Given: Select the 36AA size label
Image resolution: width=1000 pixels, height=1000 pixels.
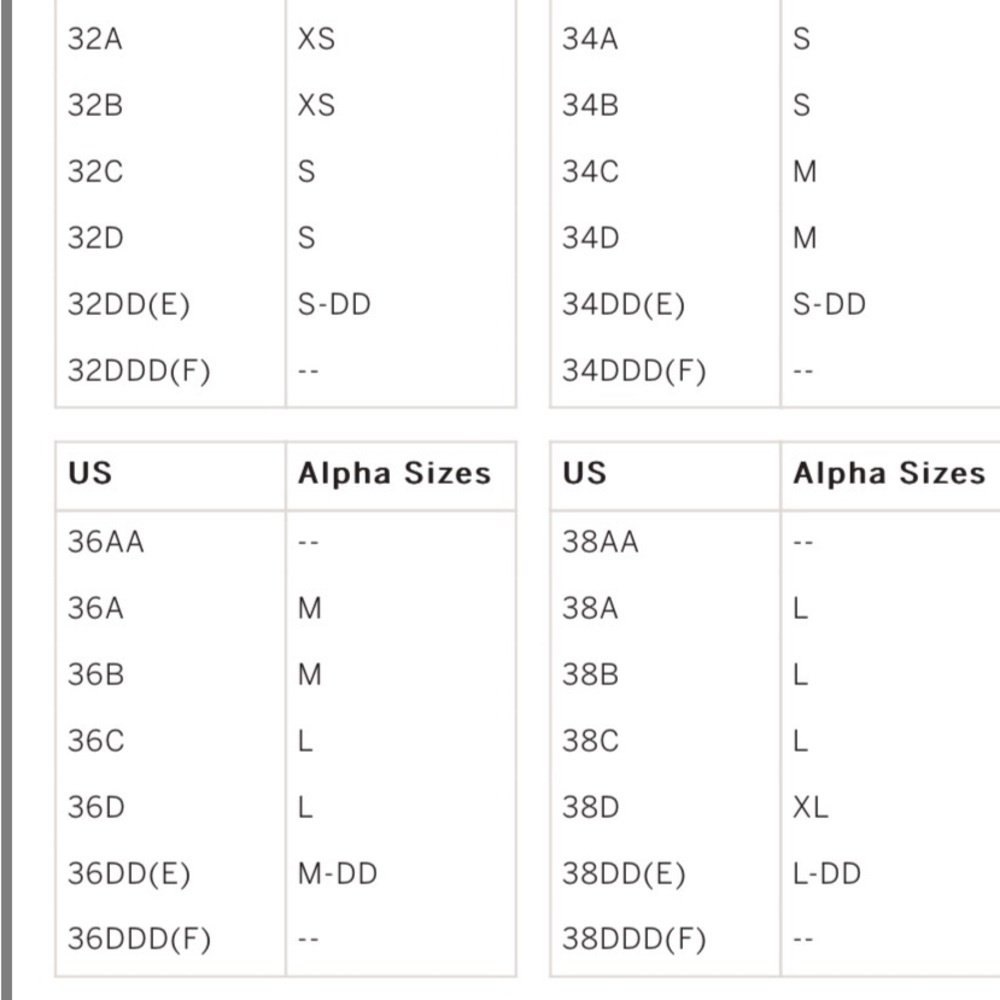Looking at the screenshot, I should 106,542.
